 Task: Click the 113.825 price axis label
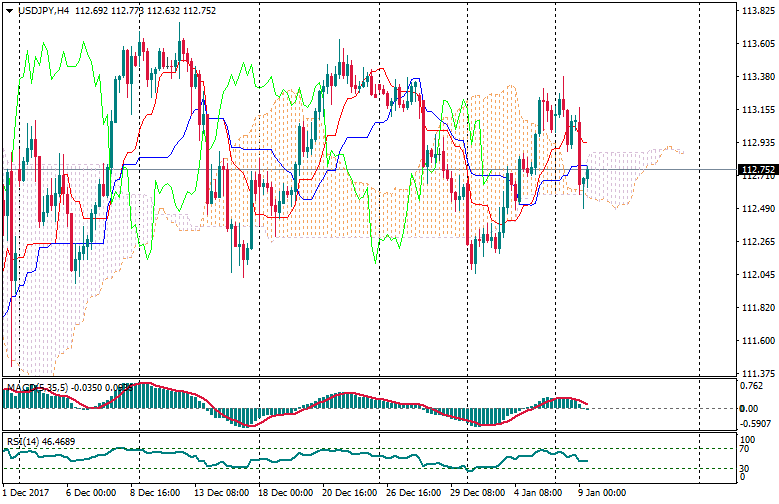[x=757, y=10]
